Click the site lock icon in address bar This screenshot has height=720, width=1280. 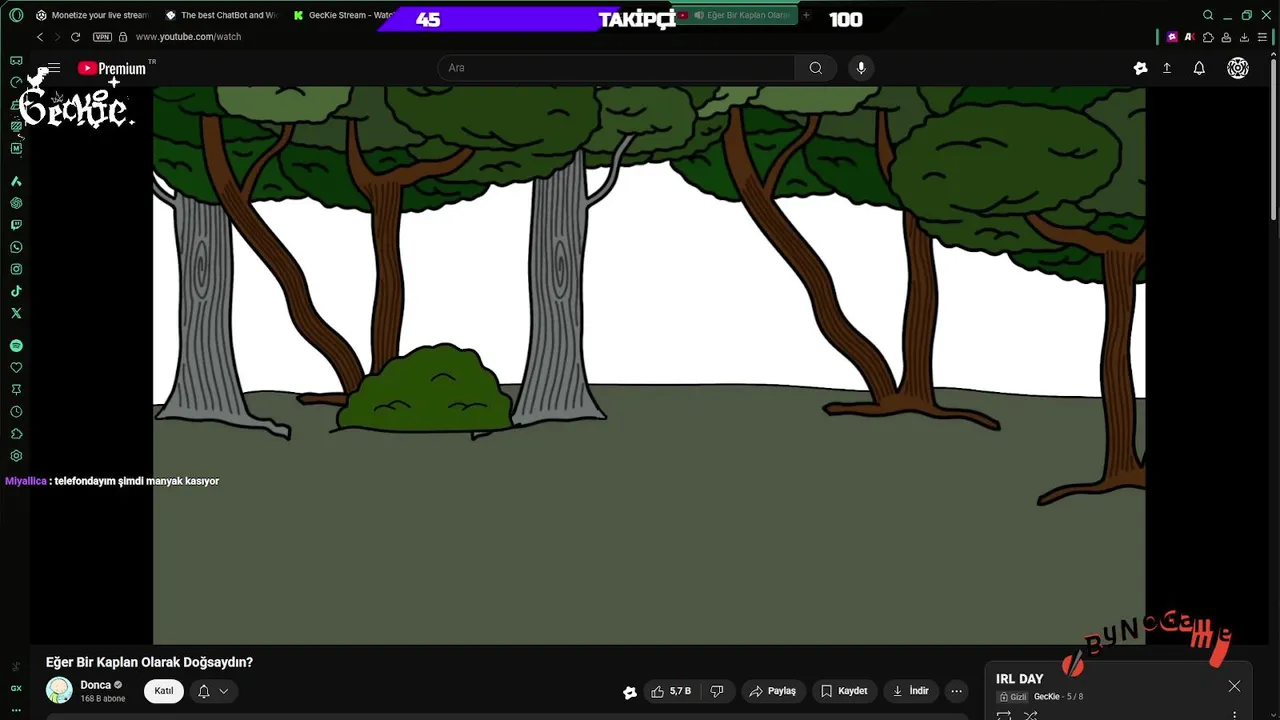pos(123,37)
